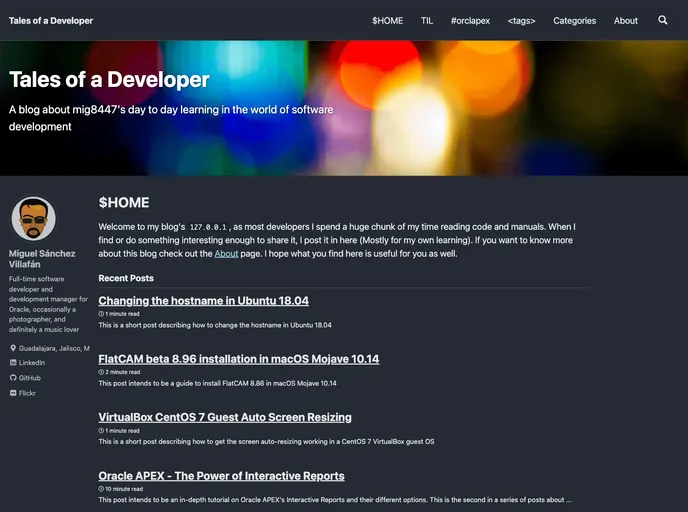Follow the About link in welcome text
The height and width of the screenshot is (512, 688).
[226, 254]
